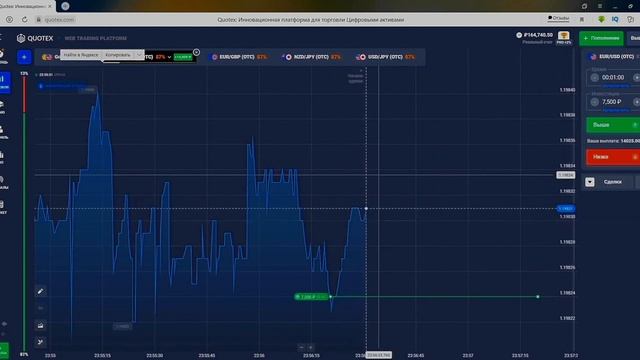Decrease trade time with minus button
Viewport: 640px width, 360px height.
(x=594, y=78)
